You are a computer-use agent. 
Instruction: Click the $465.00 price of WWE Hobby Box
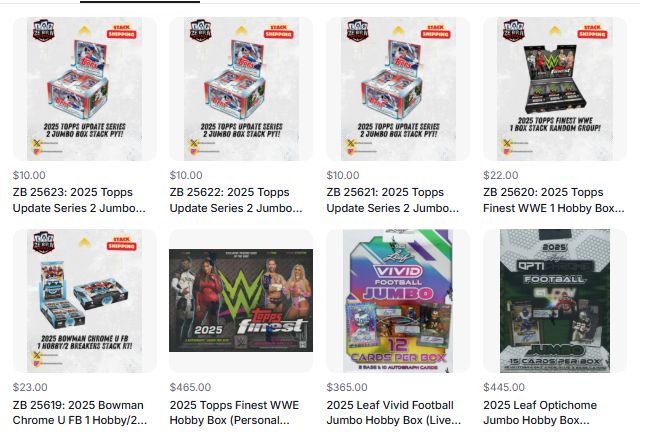[190, 387]
